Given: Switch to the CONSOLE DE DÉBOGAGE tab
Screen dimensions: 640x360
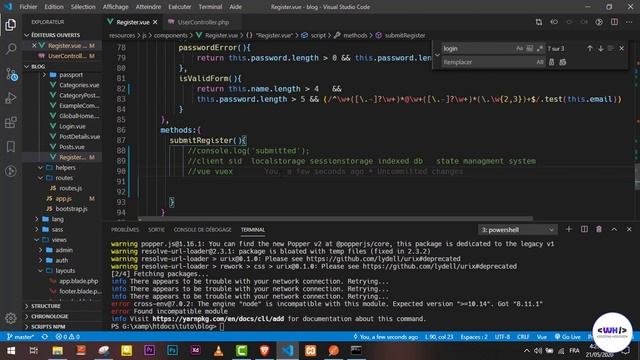Looking at the screenshot, I should (202, 230).
